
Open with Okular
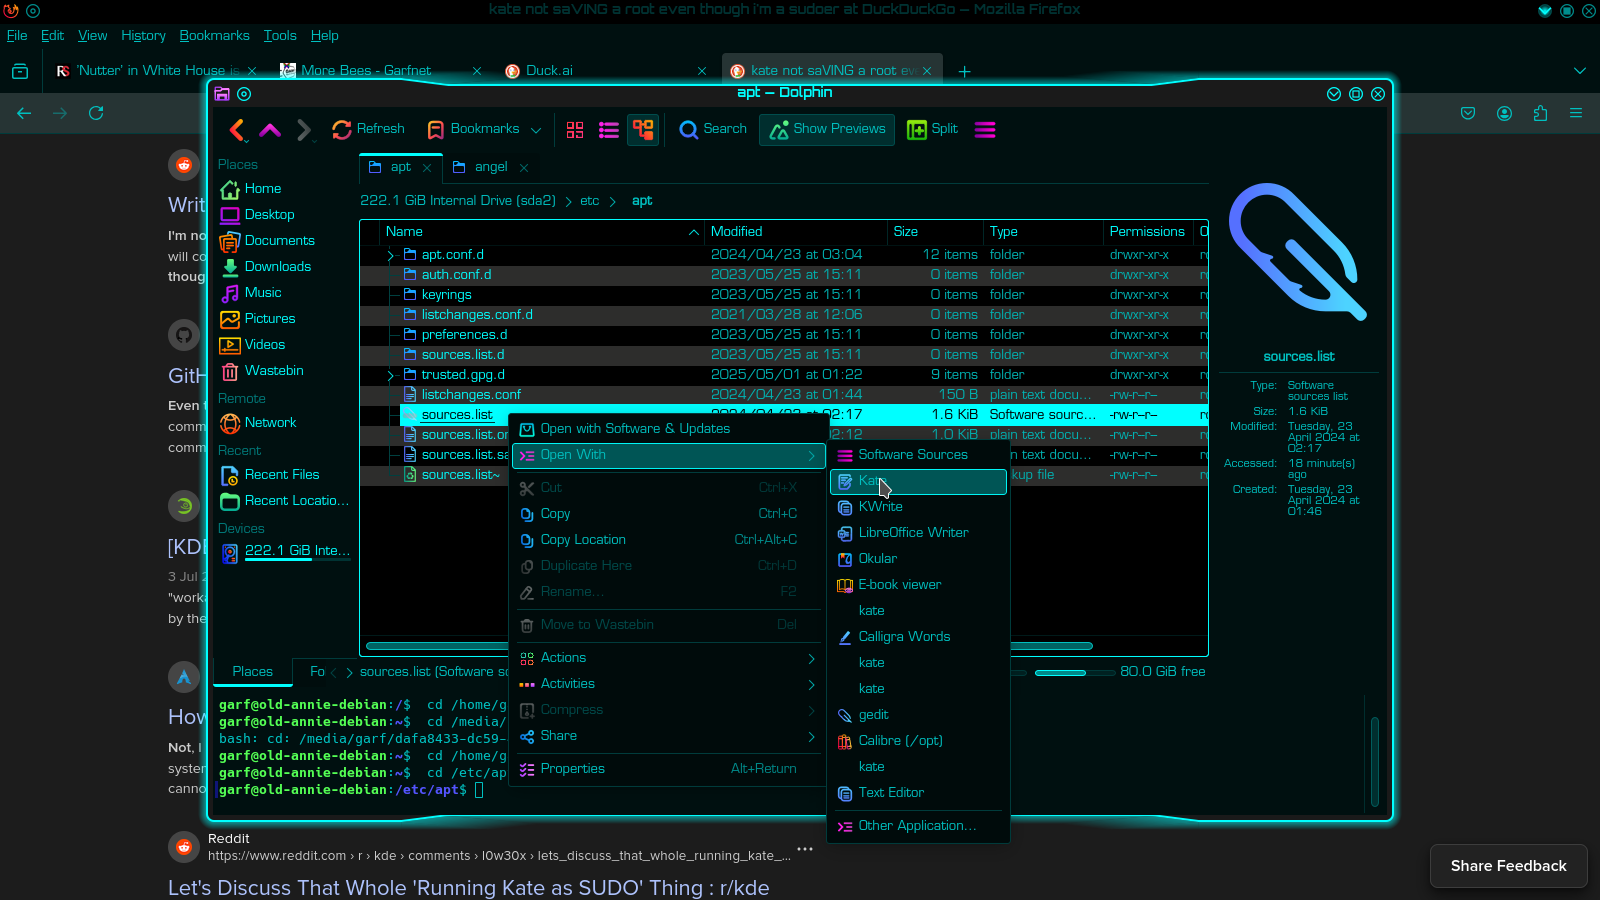tap(918, 559)
